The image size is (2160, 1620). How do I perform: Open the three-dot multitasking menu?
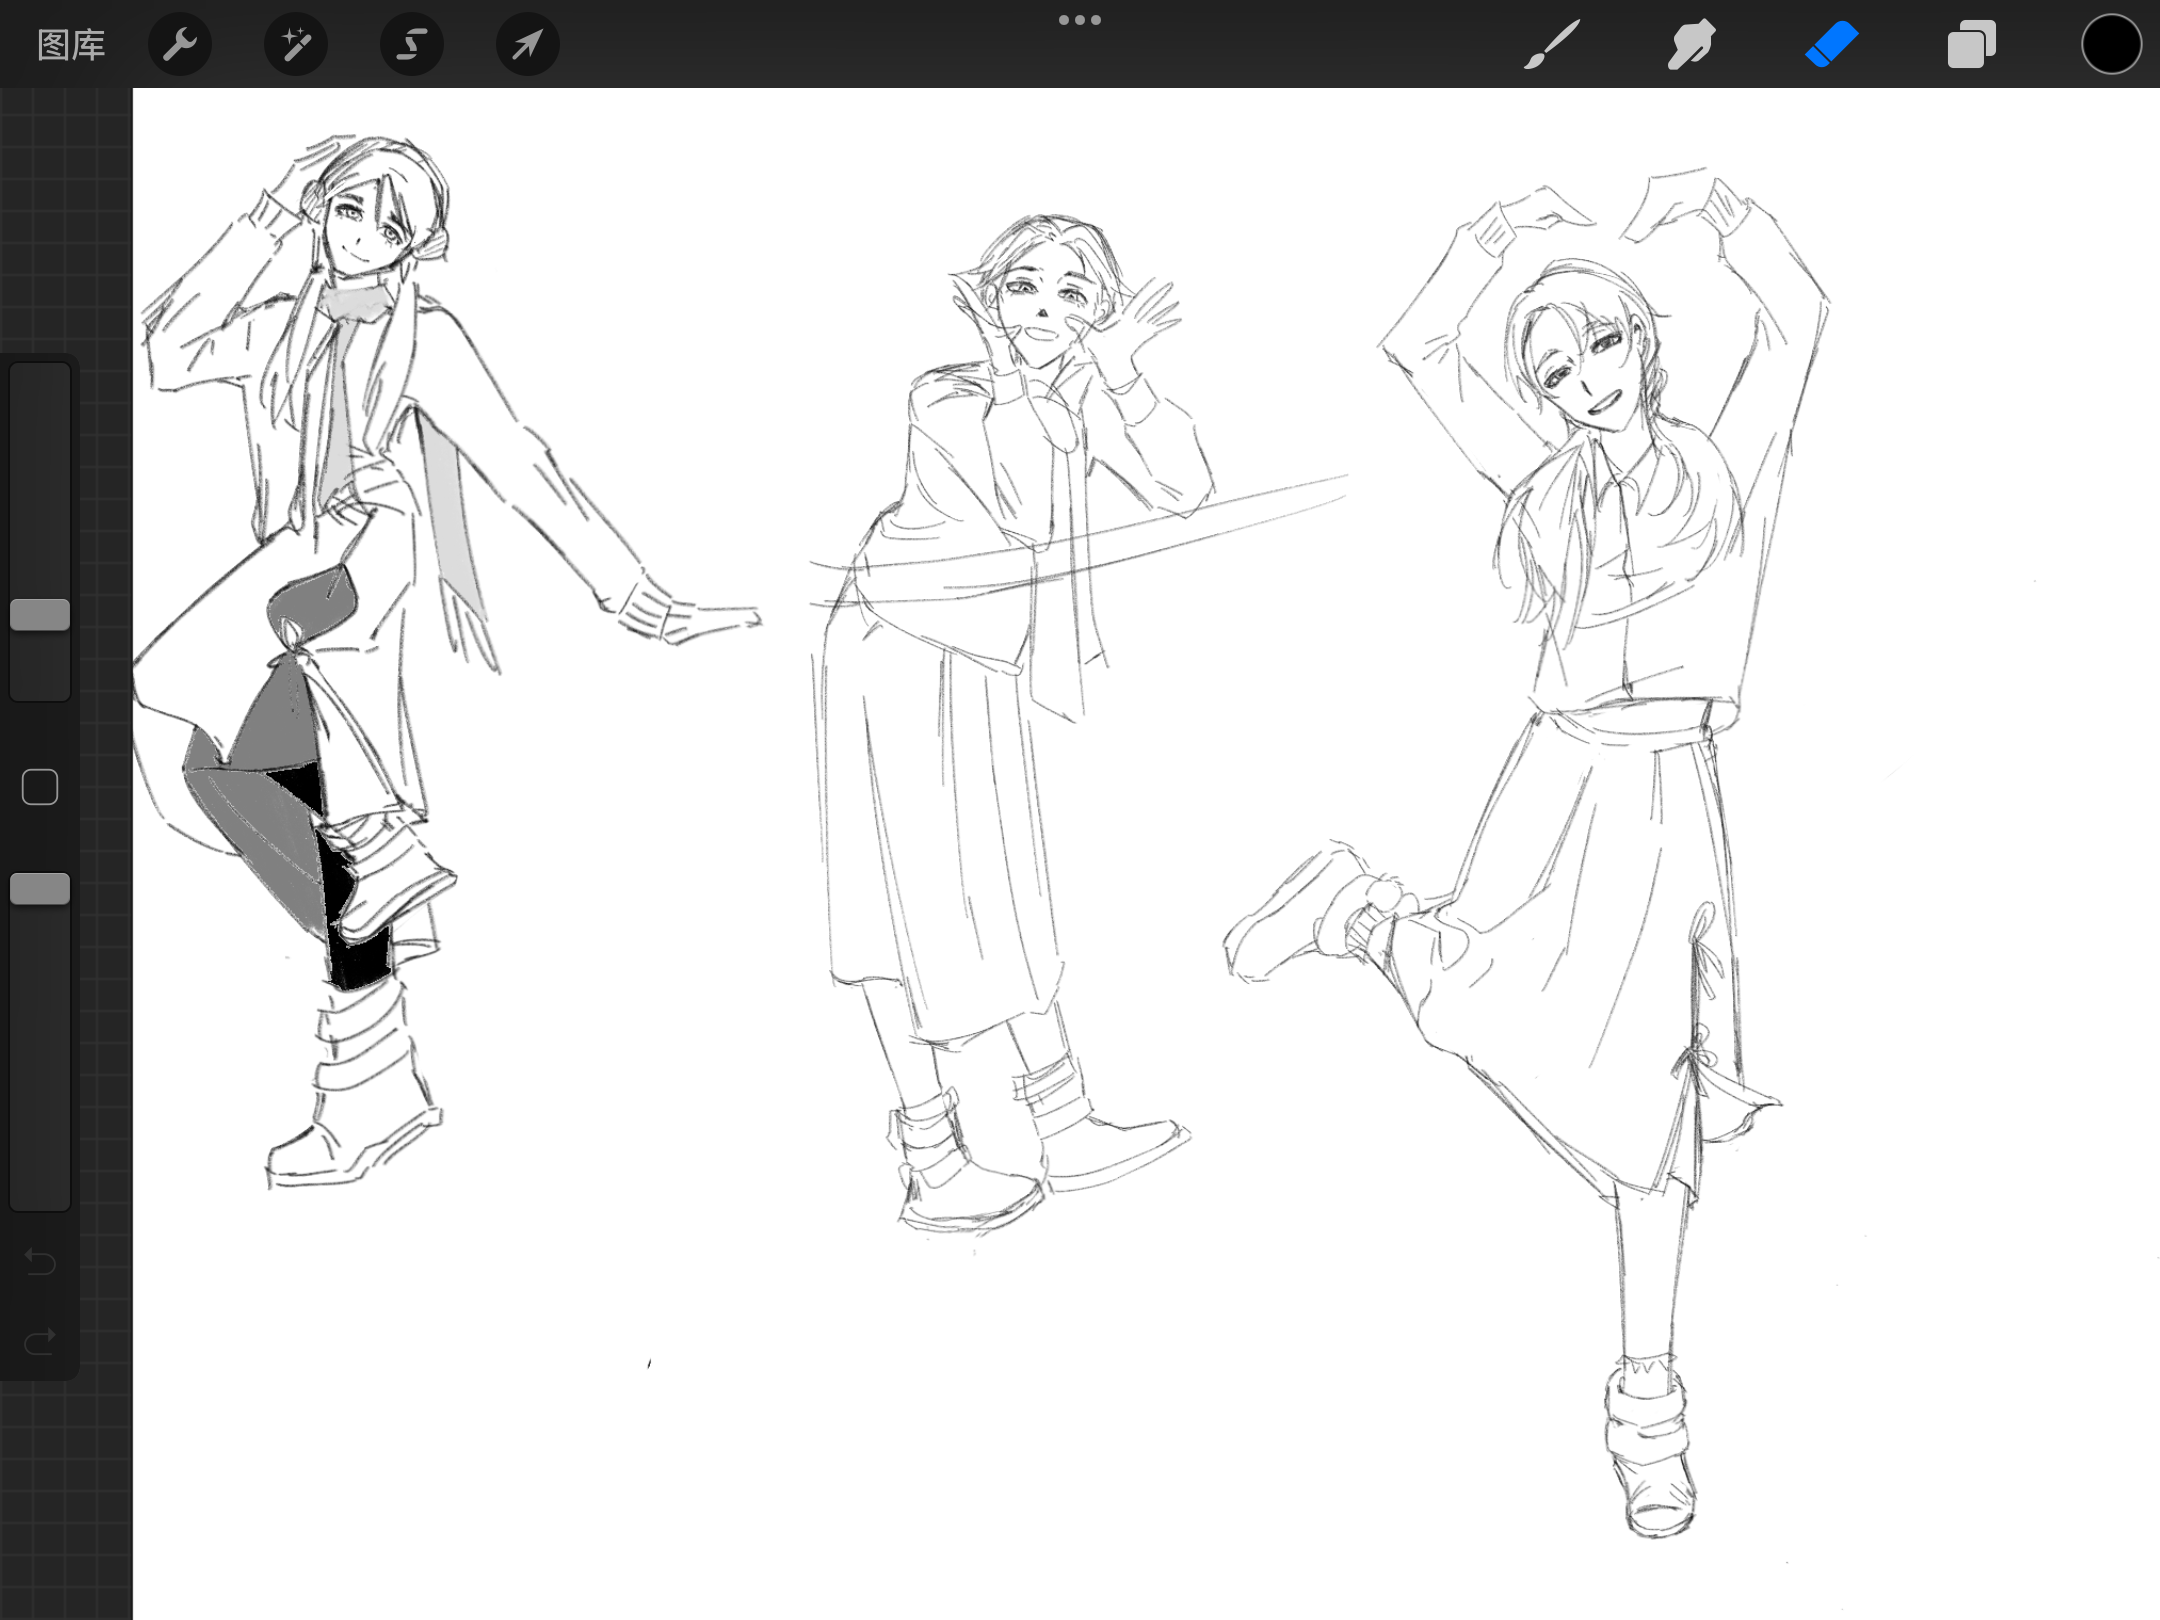[x=1080, y=20]
